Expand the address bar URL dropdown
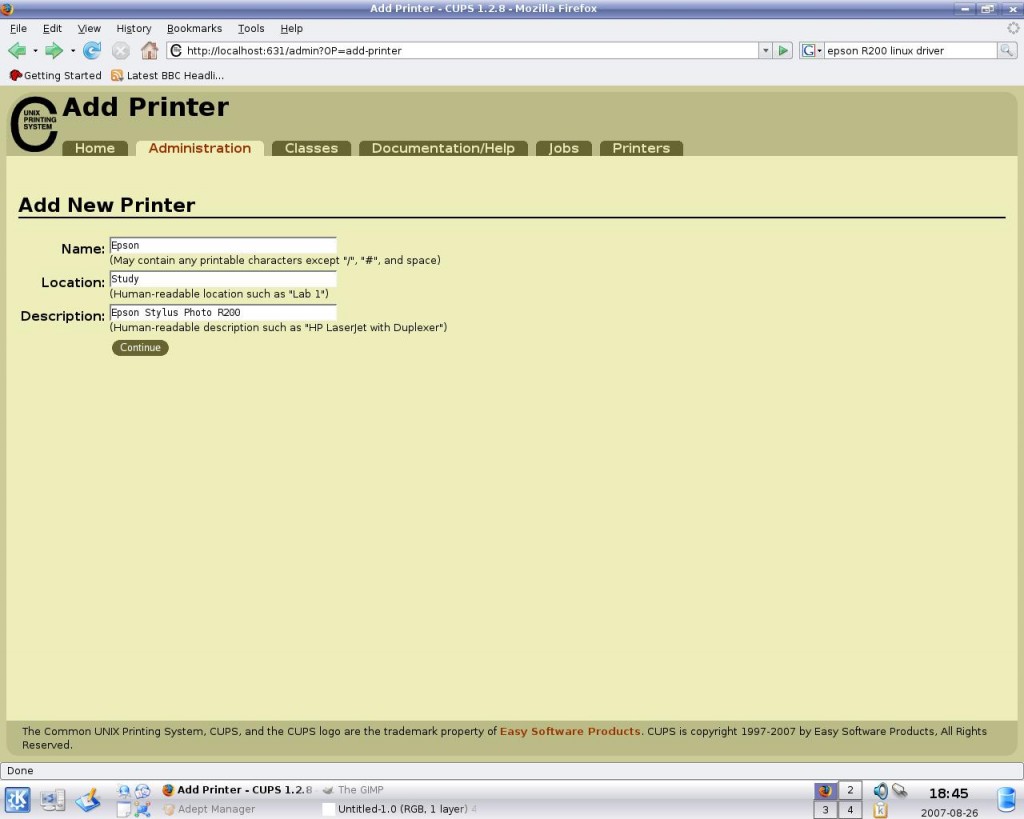The width and height of the screenshot is (1024, 819). coord(765,50)
